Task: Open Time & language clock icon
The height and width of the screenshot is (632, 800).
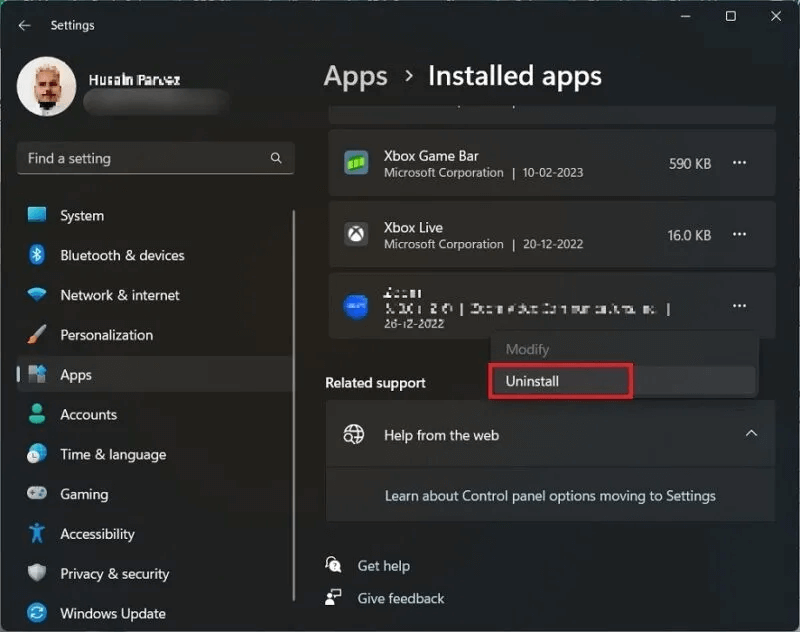Action: tap(37, 453)
